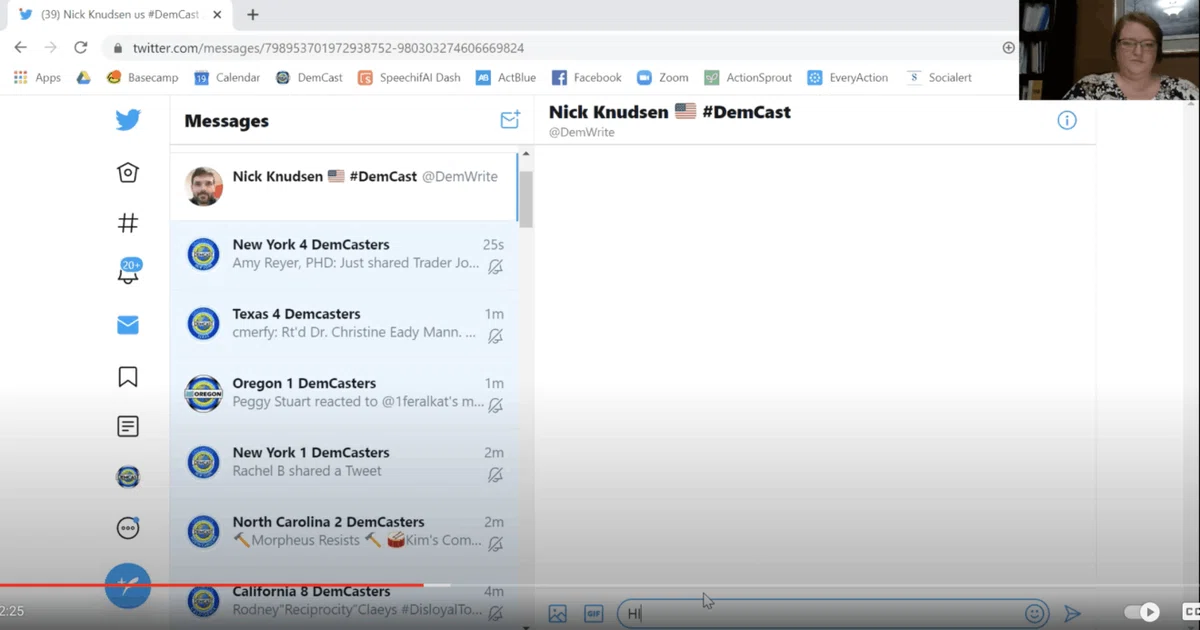This screenshot has width=1200, height=630.
Task: Click Oregon 1 DemCasters group avatar
Action: pos(204,393)
